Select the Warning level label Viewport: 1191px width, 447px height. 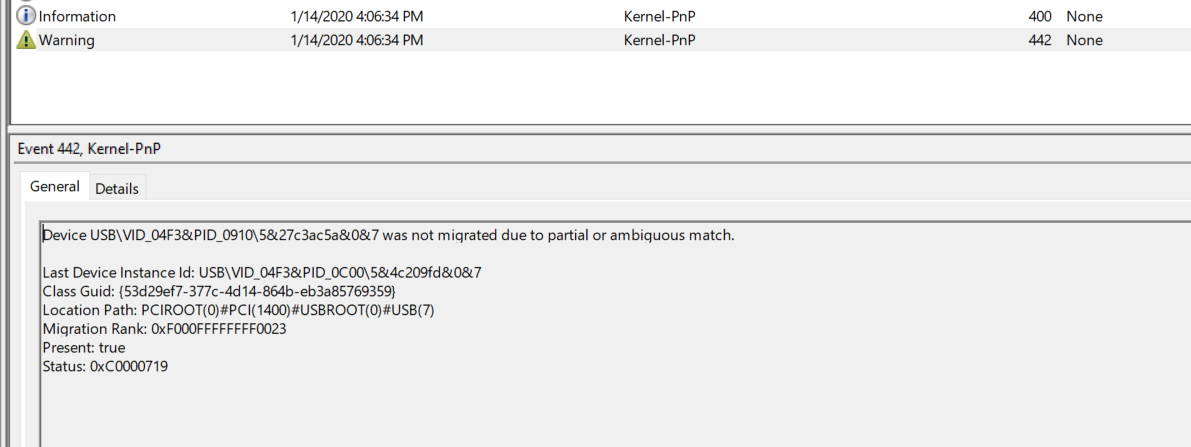pos(70,40)
